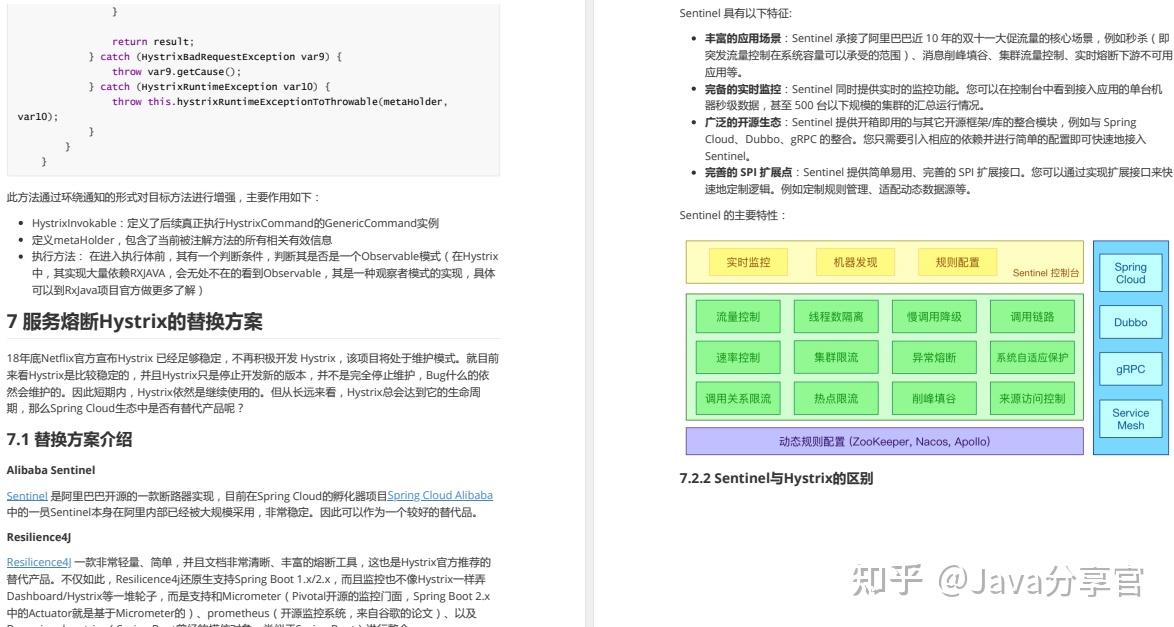1174x627 pixels.
Task: Click the heading 7 服务熔断Hystrix的替换方案
Action: pos(135,322)
